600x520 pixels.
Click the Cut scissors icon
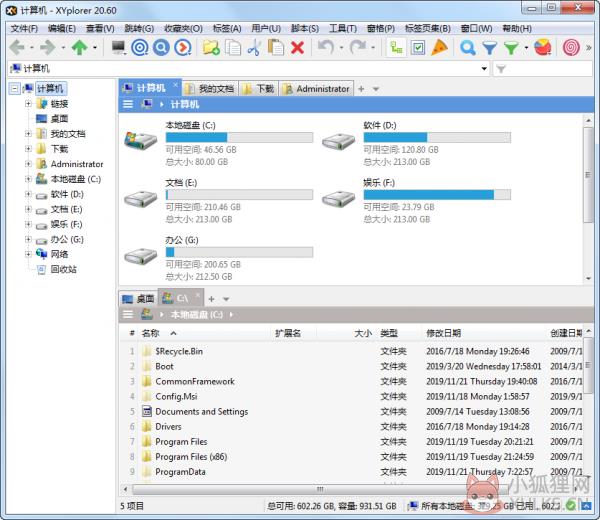254,47
